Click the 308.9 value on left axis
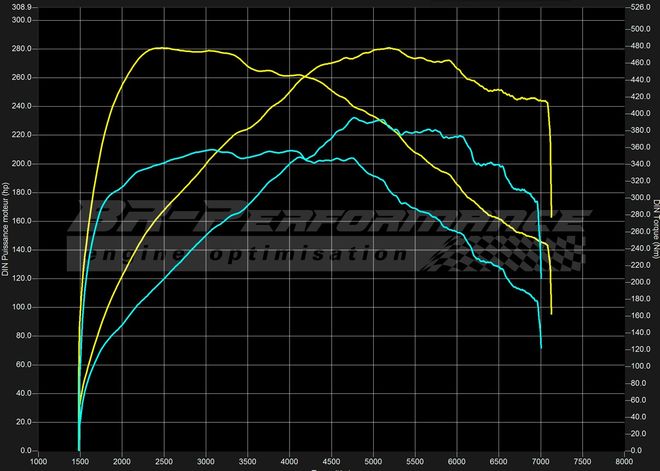Screen dimensions: 660x471 22,6
